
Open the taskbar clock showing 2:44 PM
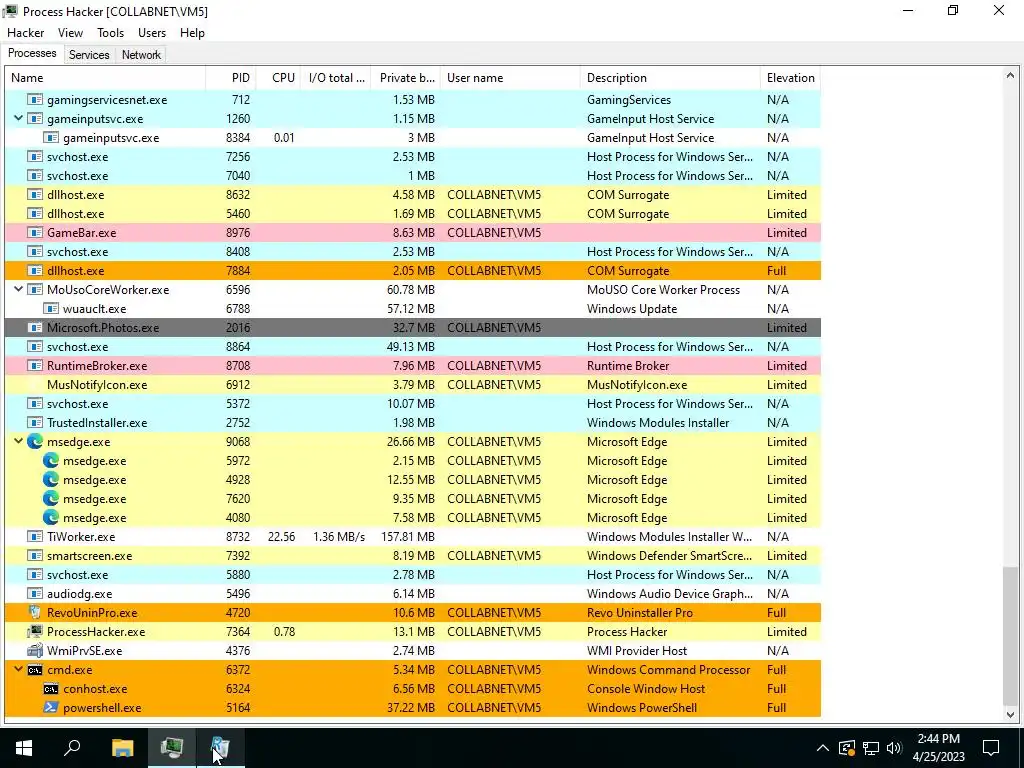pyautogui.click(x=938, y=748)
